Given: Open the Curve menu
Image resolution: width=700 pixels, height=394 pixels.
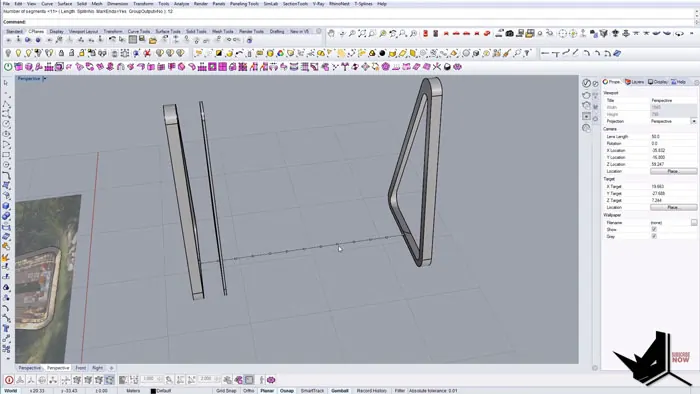Looking at the screenshot, I should [47, 4].
